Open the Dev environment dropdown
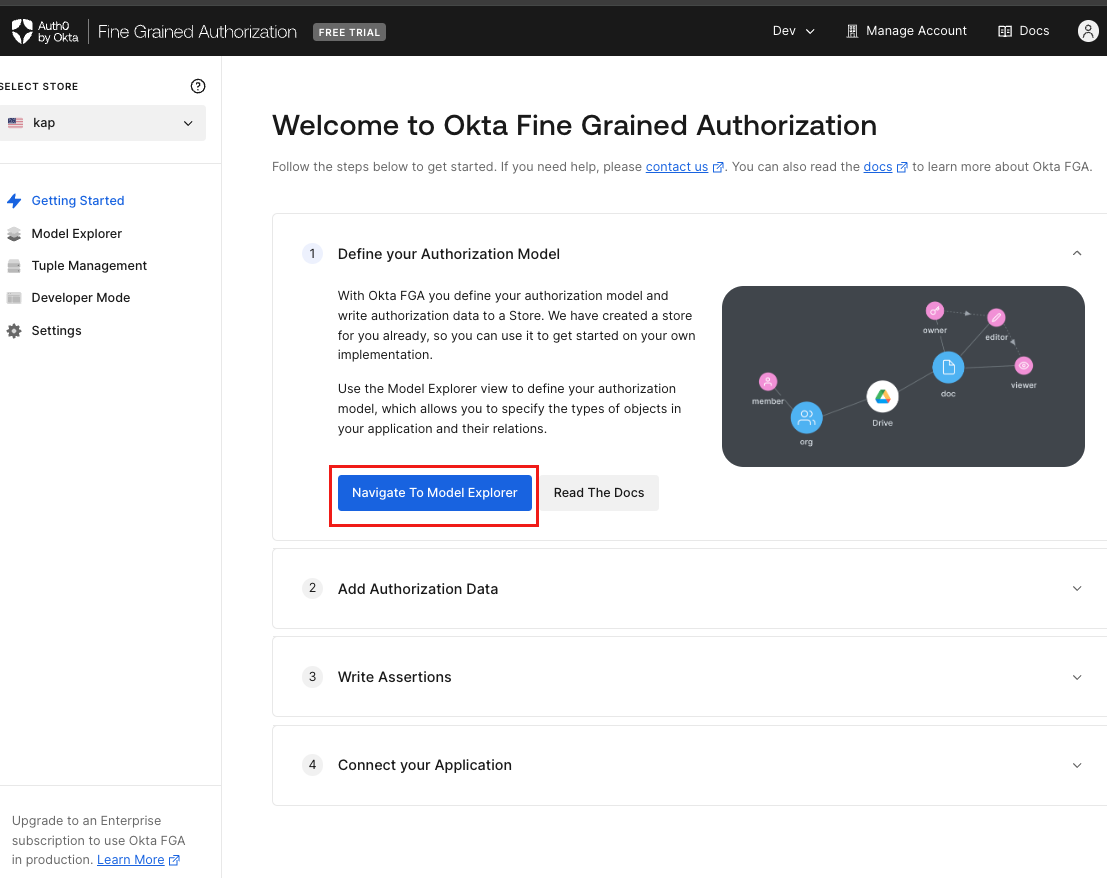This screenshot has height=878, width=1107. (793, 31)
